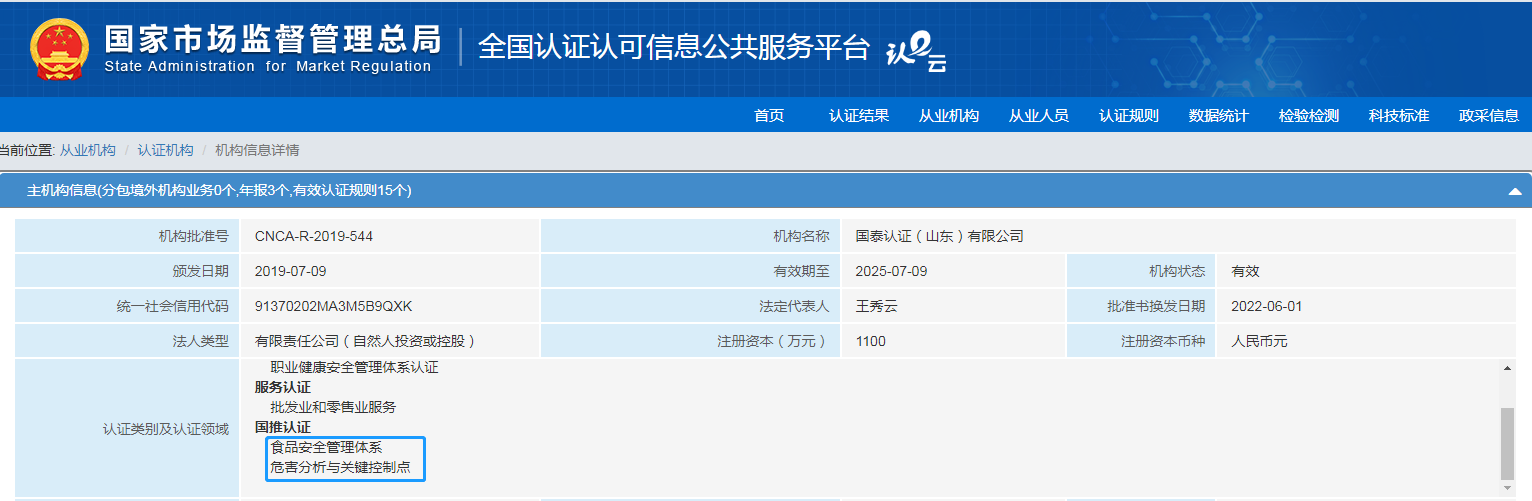Click the 主机构信息 panel header title
The height and width of the screenshot is (501, 1532).
pos(219,190)
